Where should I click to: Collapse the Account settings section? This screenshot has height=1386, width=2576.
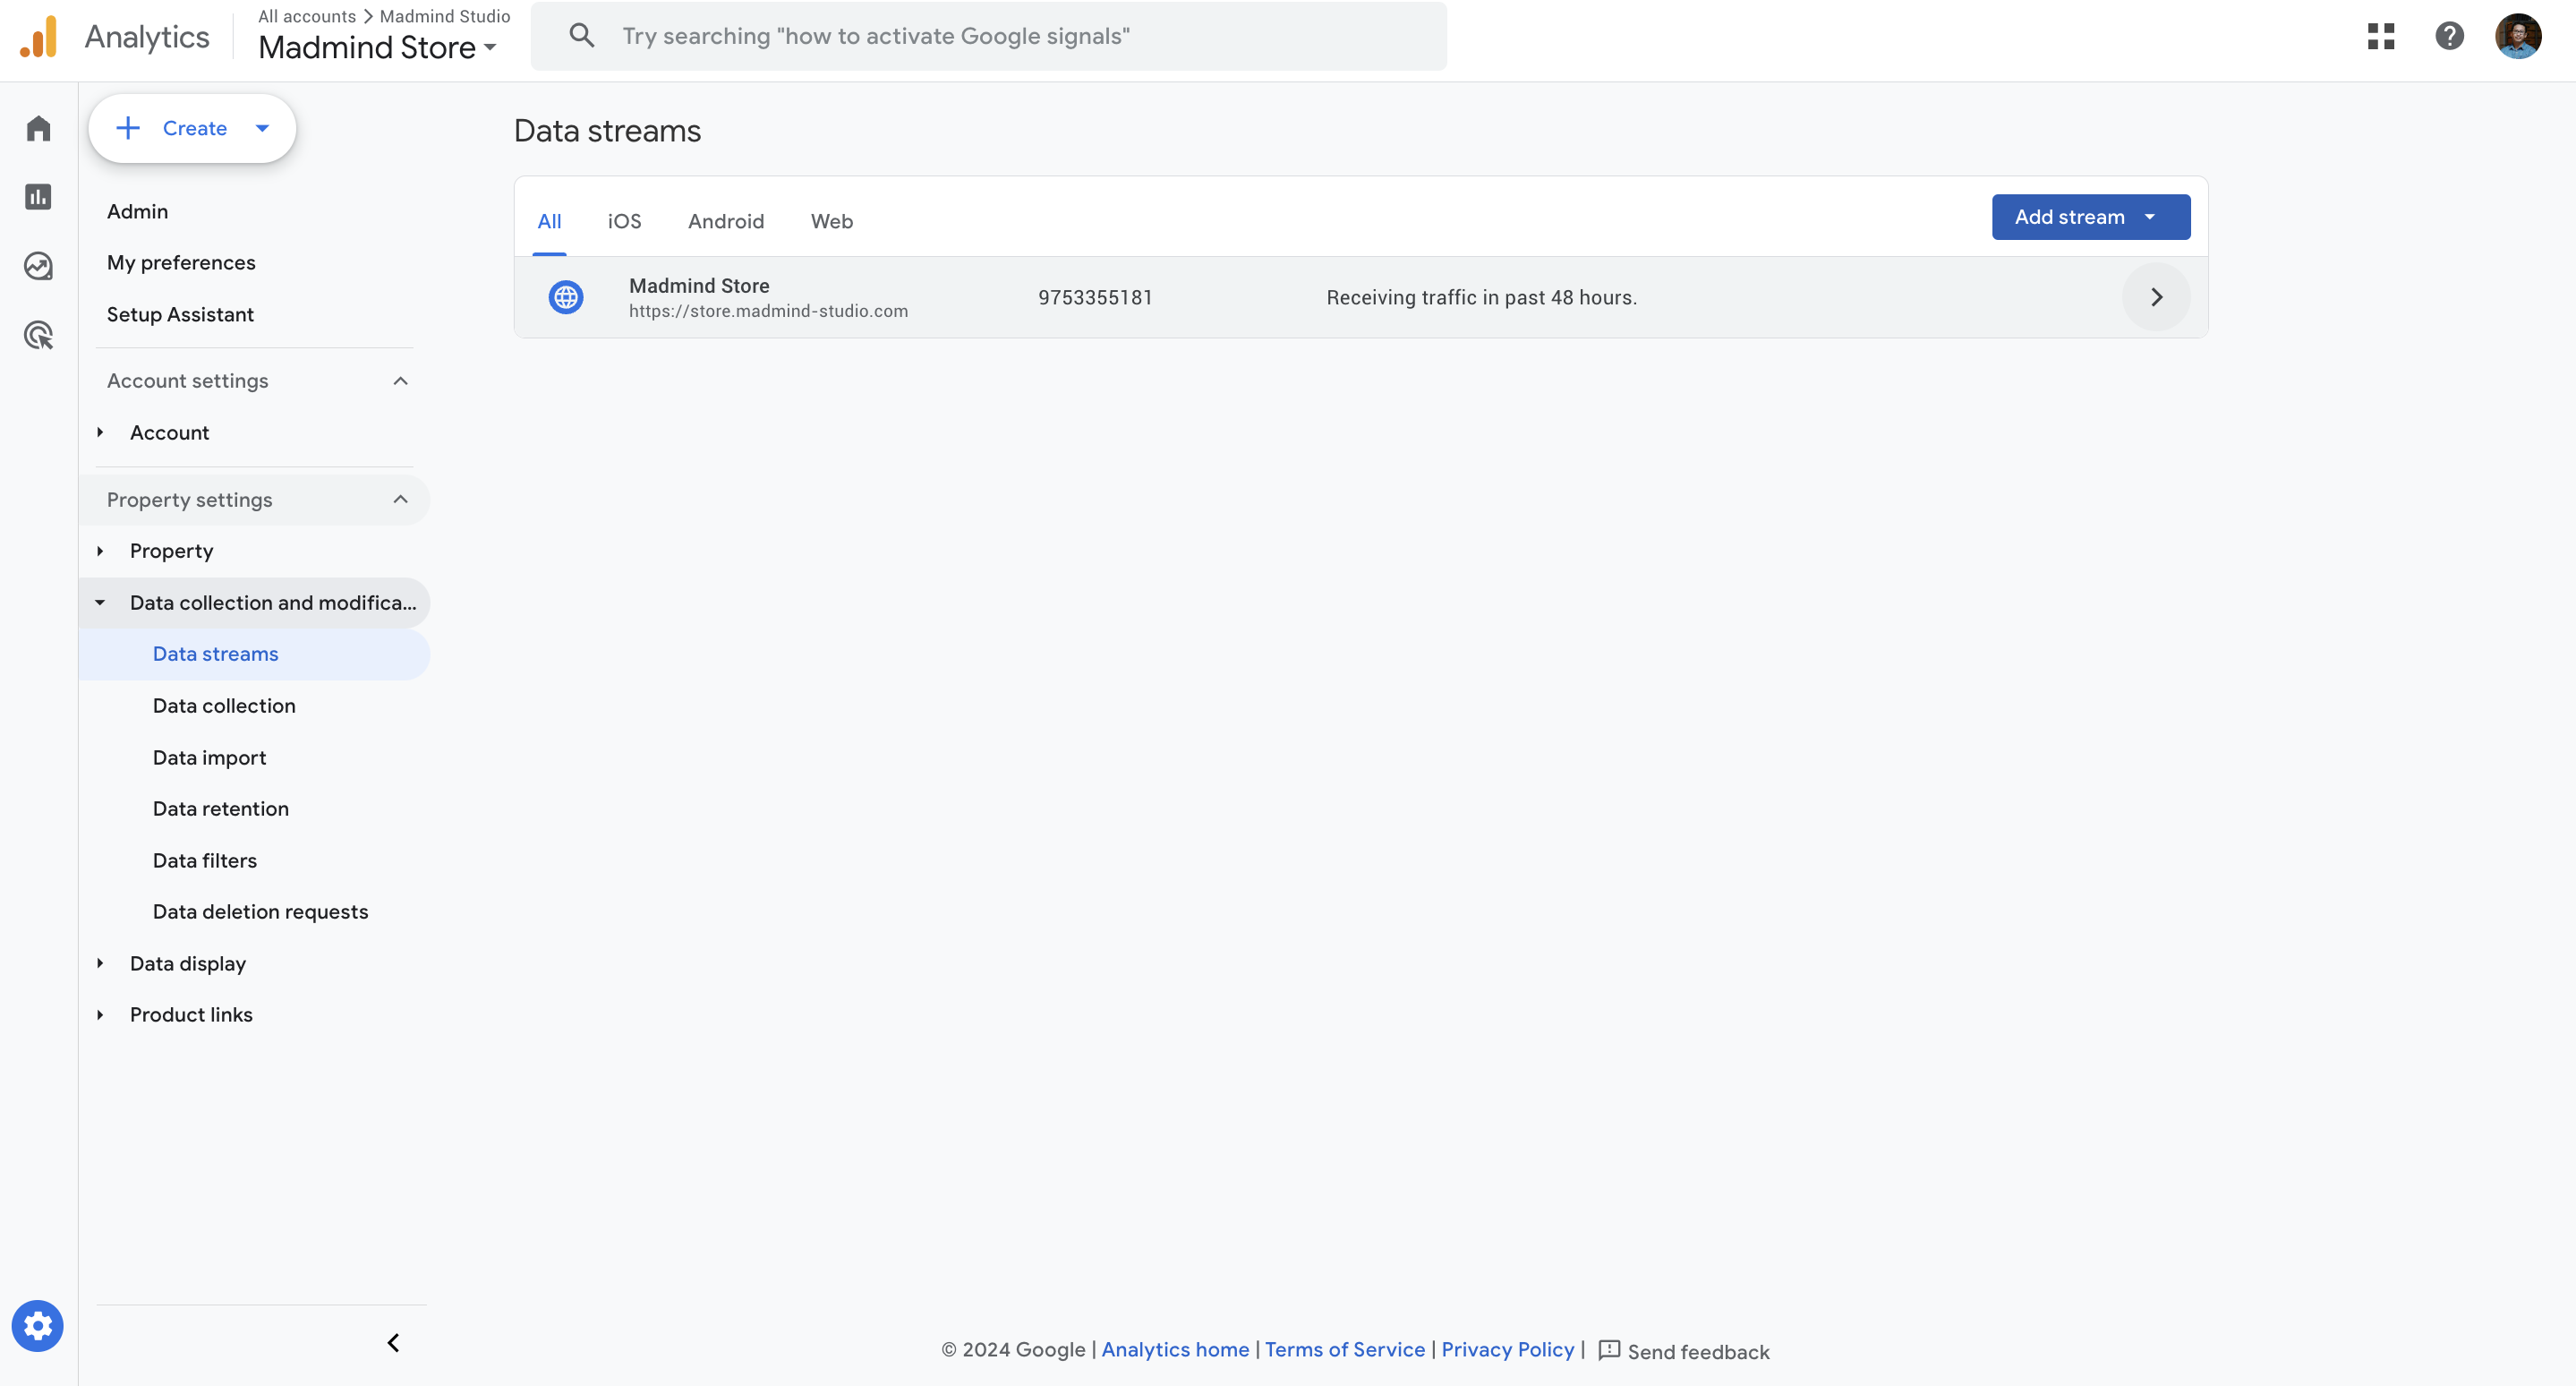[400, 381]
